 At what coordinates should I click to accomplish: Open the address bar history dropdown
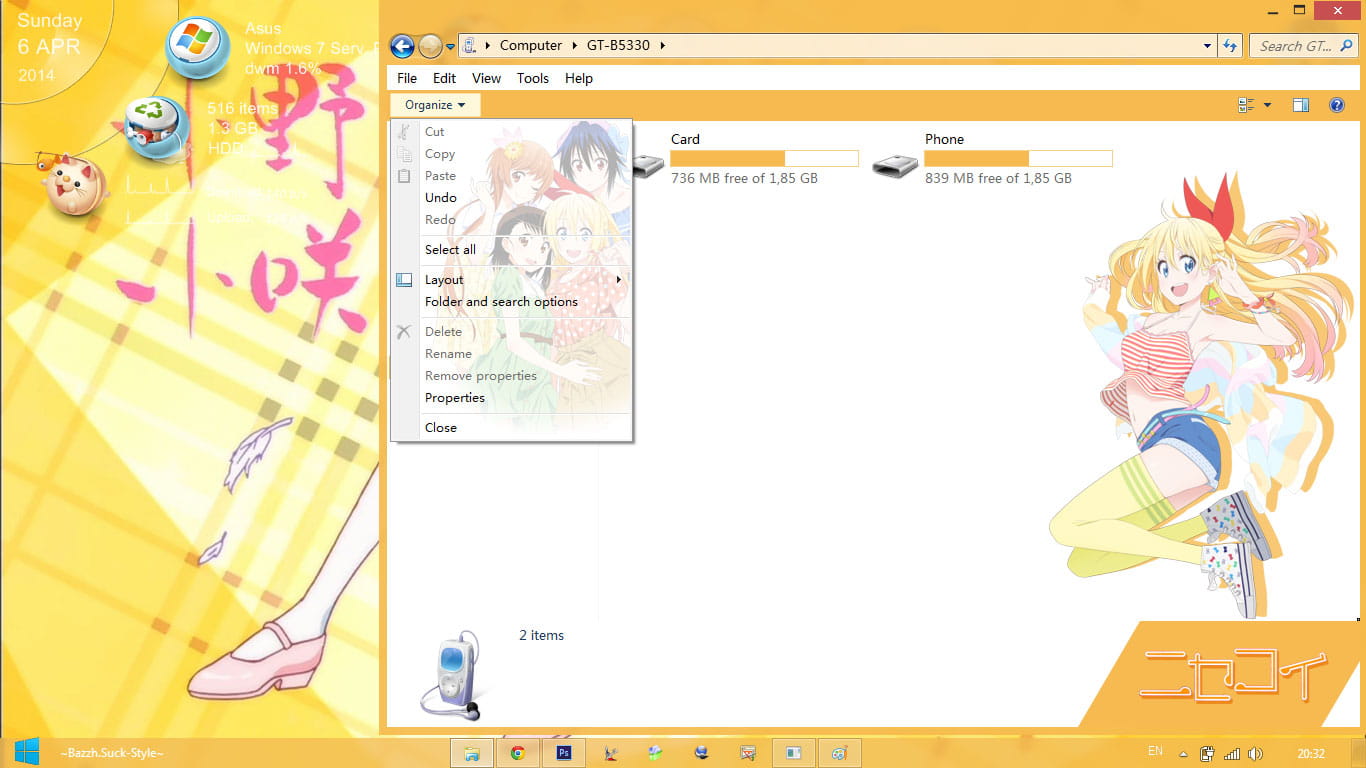point(1207,46)
